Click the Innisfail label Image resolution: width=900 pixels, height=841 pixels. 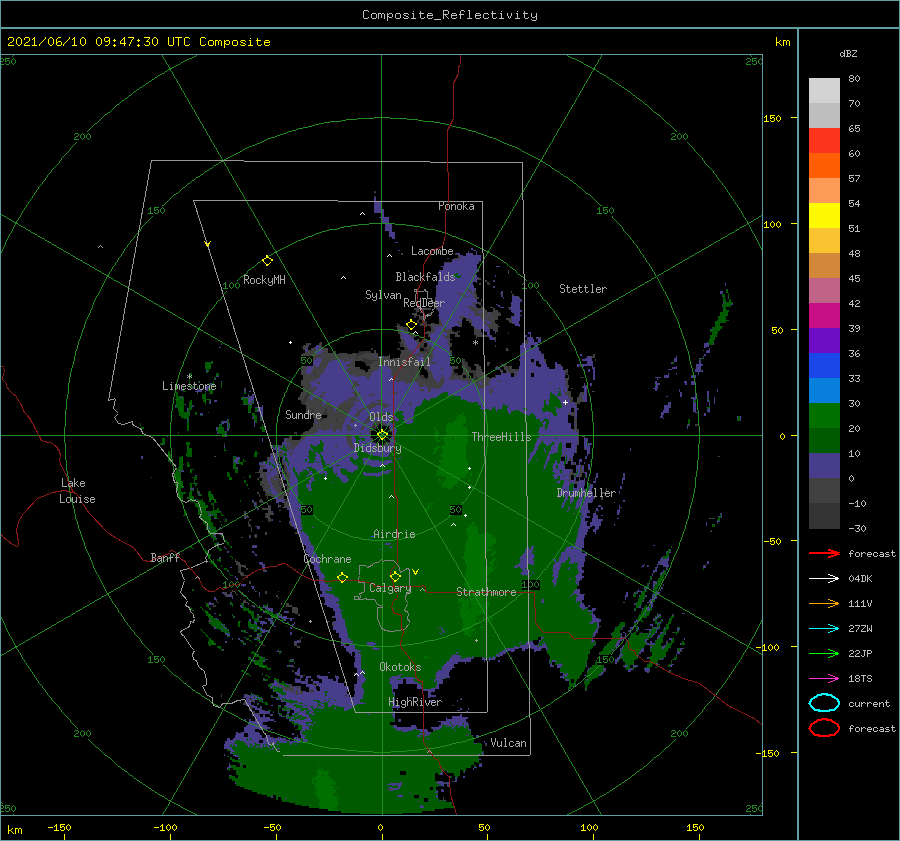pyautogui.click(x=404, y=362)
